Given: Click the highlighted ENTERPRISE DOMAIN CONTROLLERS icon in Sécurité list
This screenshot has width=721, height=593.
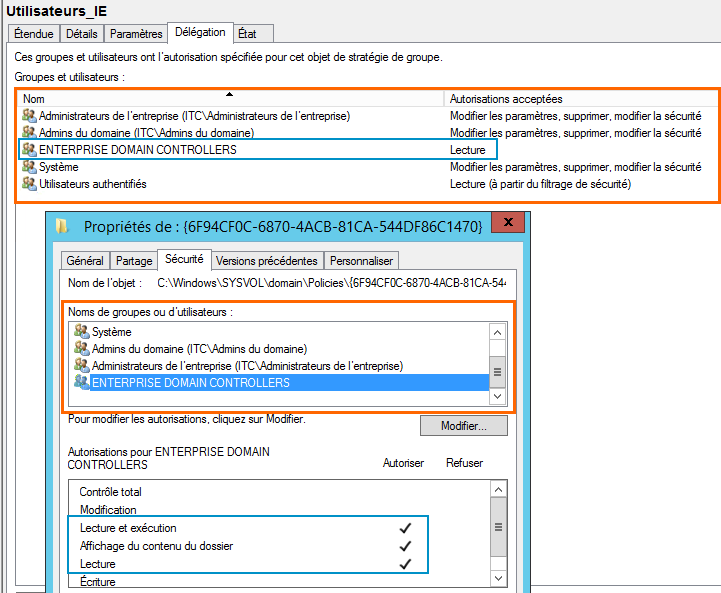Looking at the screenshot, I should pyautogui.click(x=82, y=382).
